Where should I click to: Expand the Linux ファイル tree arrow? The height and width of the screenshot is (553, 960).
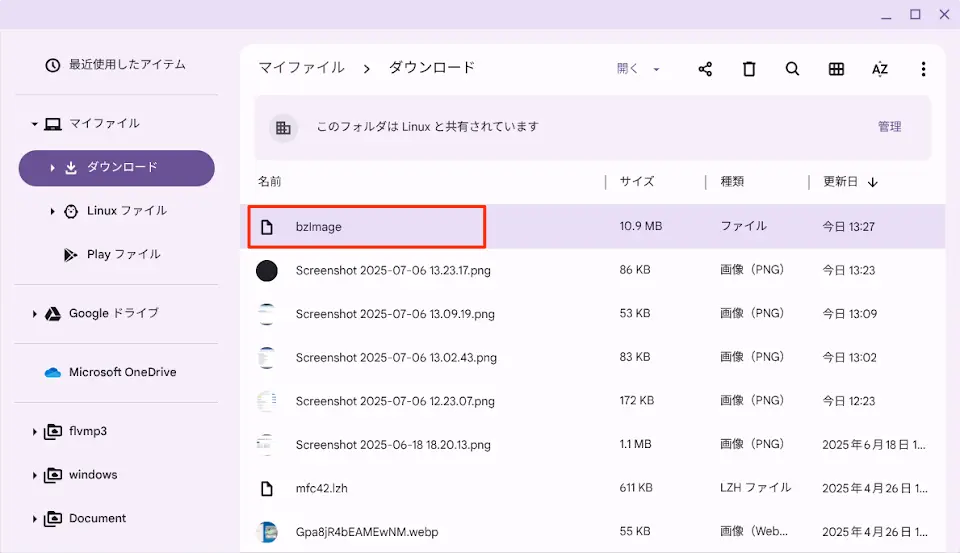point(52,211)
